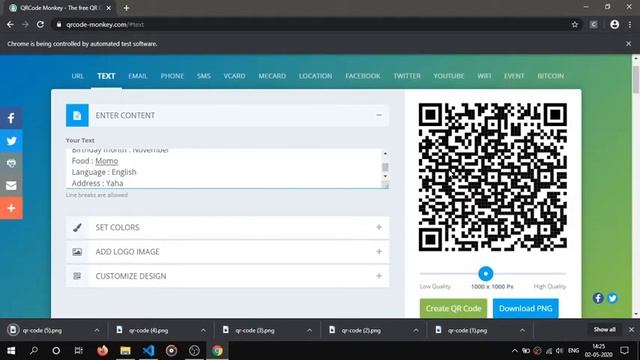Share by email via left sidebar
Image resolution: width=640 pixels, height=360 pixels.
(x=11, y=186)
